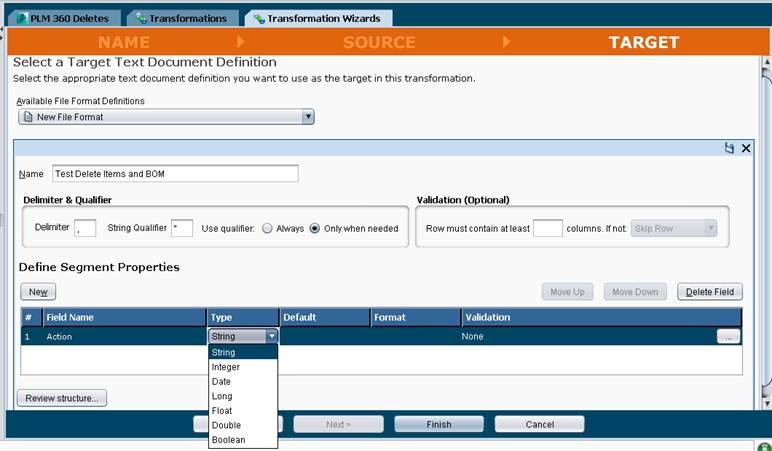Click the Move Down button
The width and height of the screenshot is (772, 451).
point(635,292)
